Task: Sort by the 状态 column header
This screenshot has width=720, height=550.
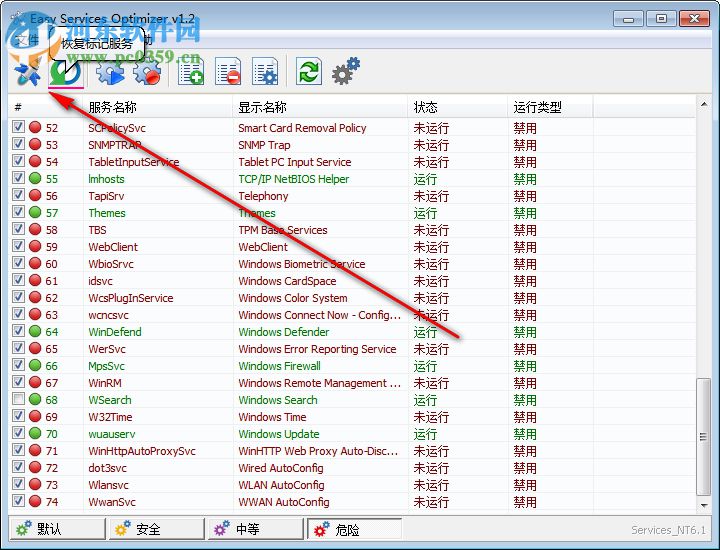Action: [x=458, y=107]
